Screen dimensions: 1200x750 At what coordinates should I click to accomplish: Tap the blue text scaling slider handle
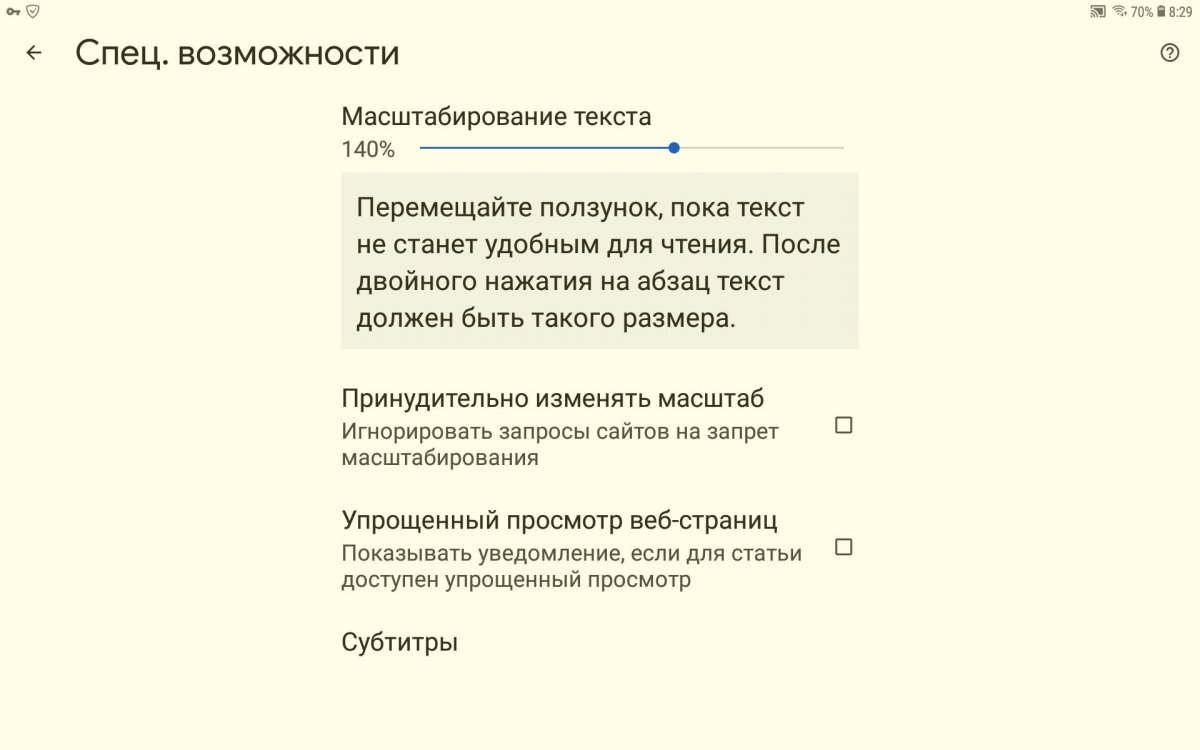pyautogui.click(x=674, y=148)
